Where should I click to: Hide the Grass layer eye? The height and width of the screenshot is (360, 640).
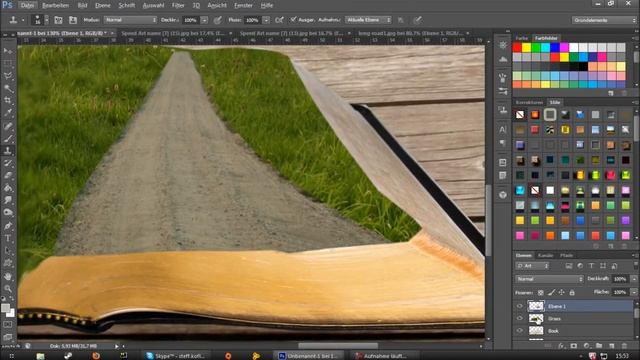pyautogui.click(x=520, y=318)
